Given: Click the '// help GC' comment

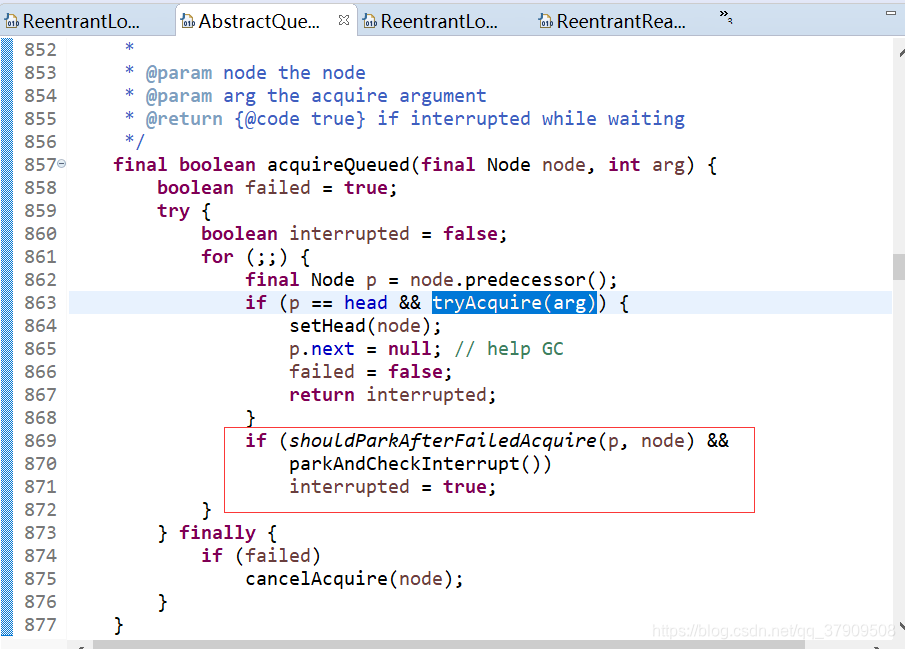Looking at the screenshot, I should tap(508, 349).
